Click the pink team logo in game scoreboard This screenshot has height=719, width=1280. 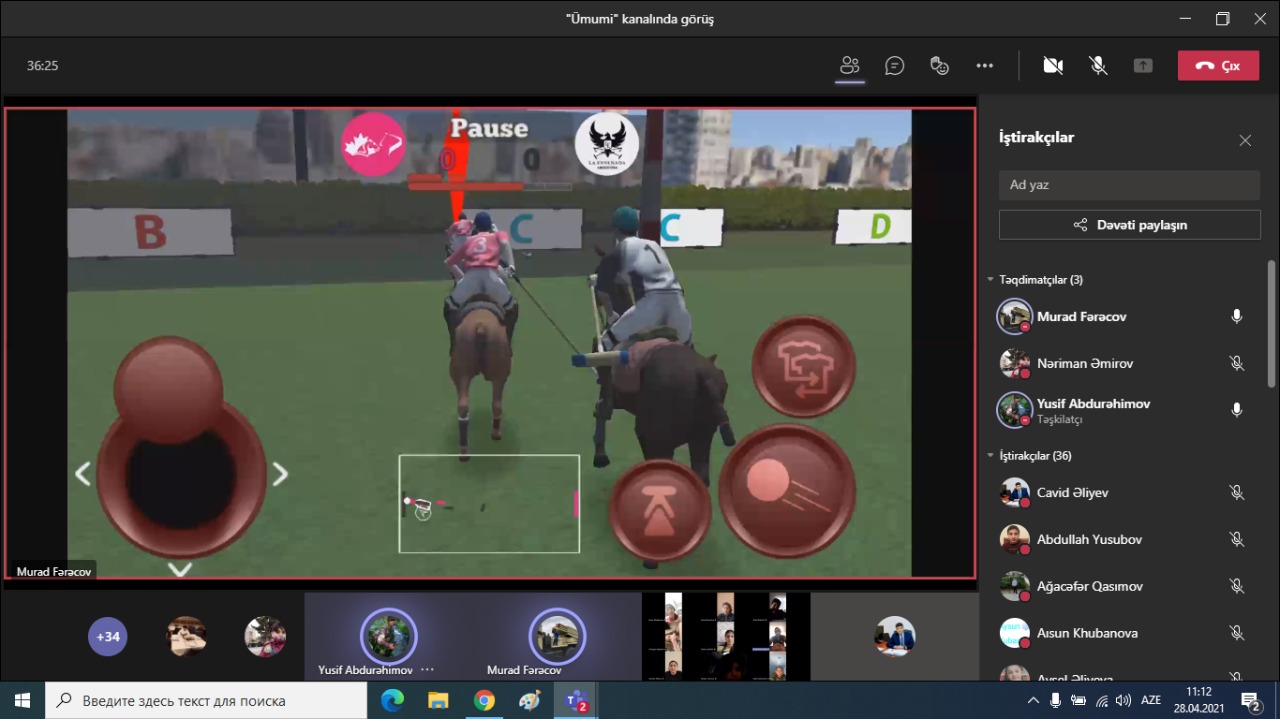pos(374,144)
